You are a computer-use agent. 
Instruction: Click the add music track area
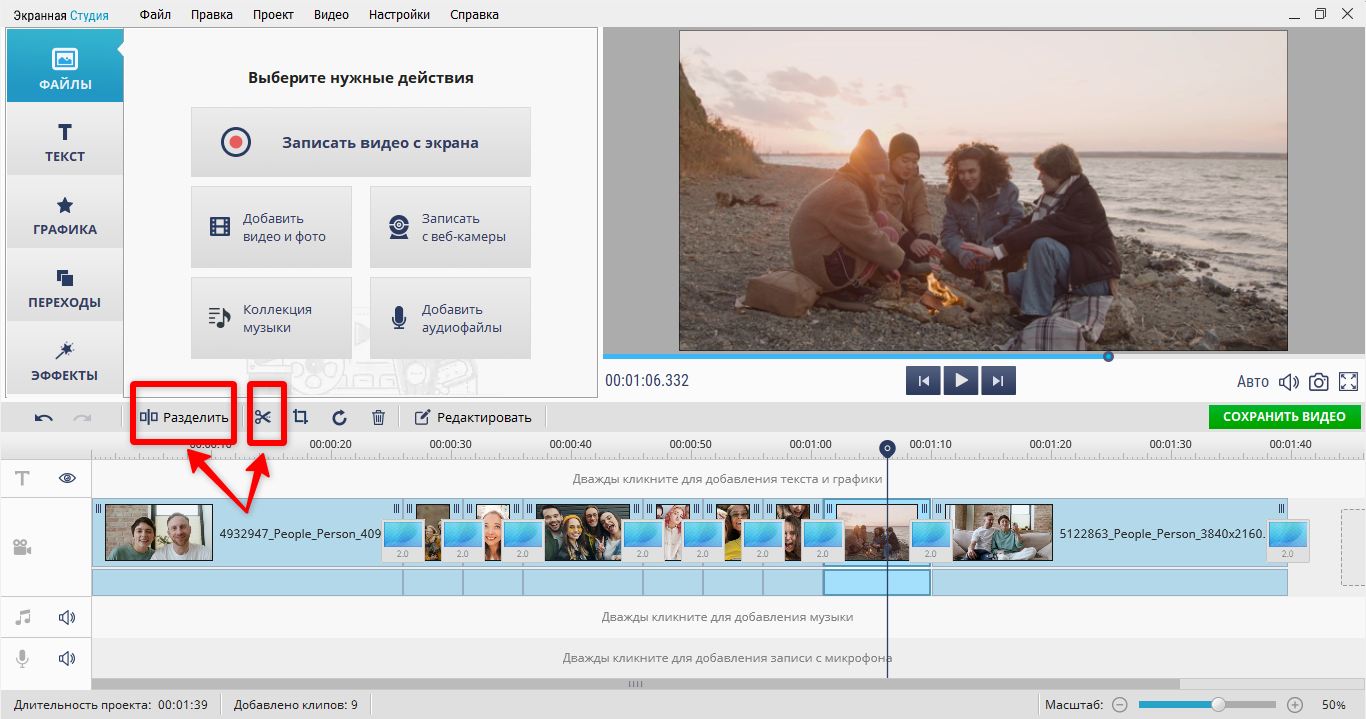coord(727,617)
